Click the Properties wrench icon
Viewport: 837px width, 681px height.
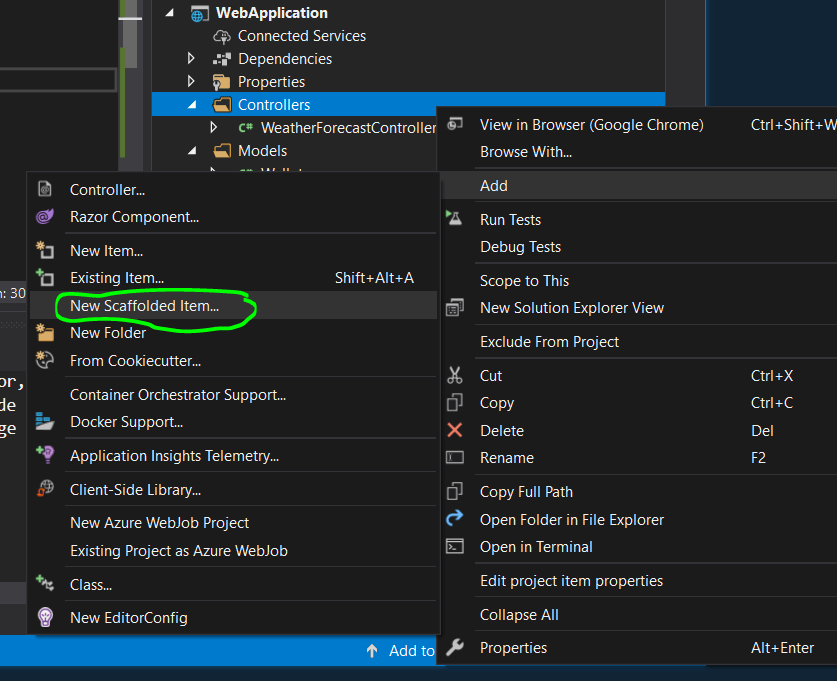[x=455, y=648]
